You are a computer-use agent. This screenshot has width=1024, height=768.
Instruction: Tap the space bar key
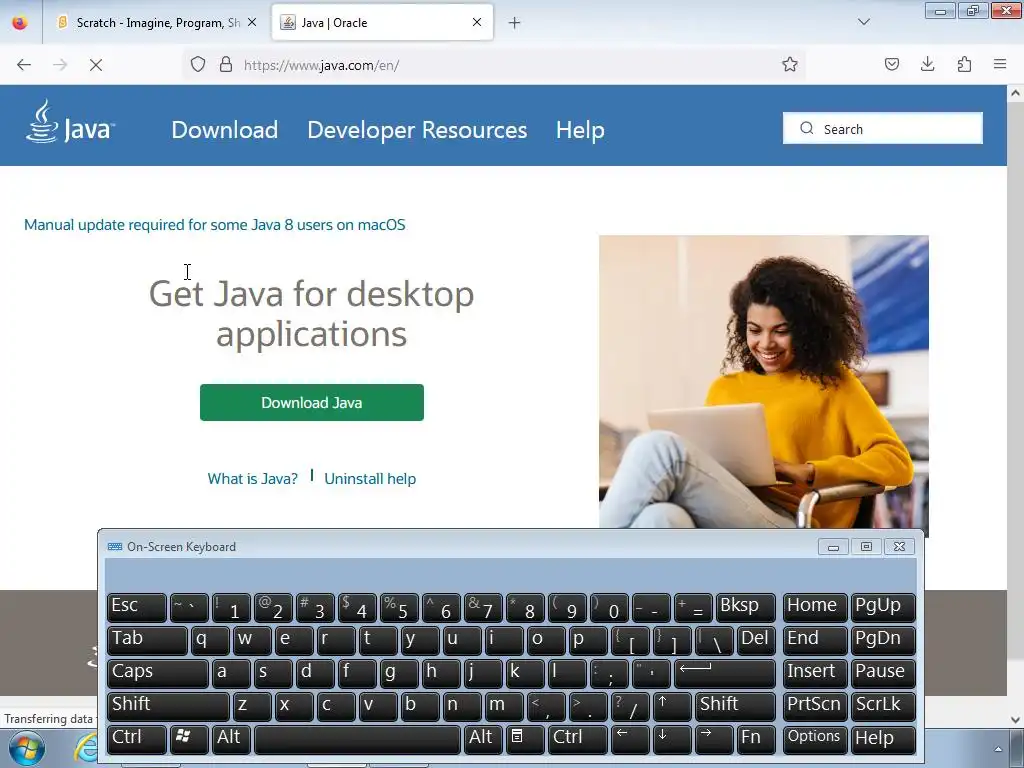point(357,739)
